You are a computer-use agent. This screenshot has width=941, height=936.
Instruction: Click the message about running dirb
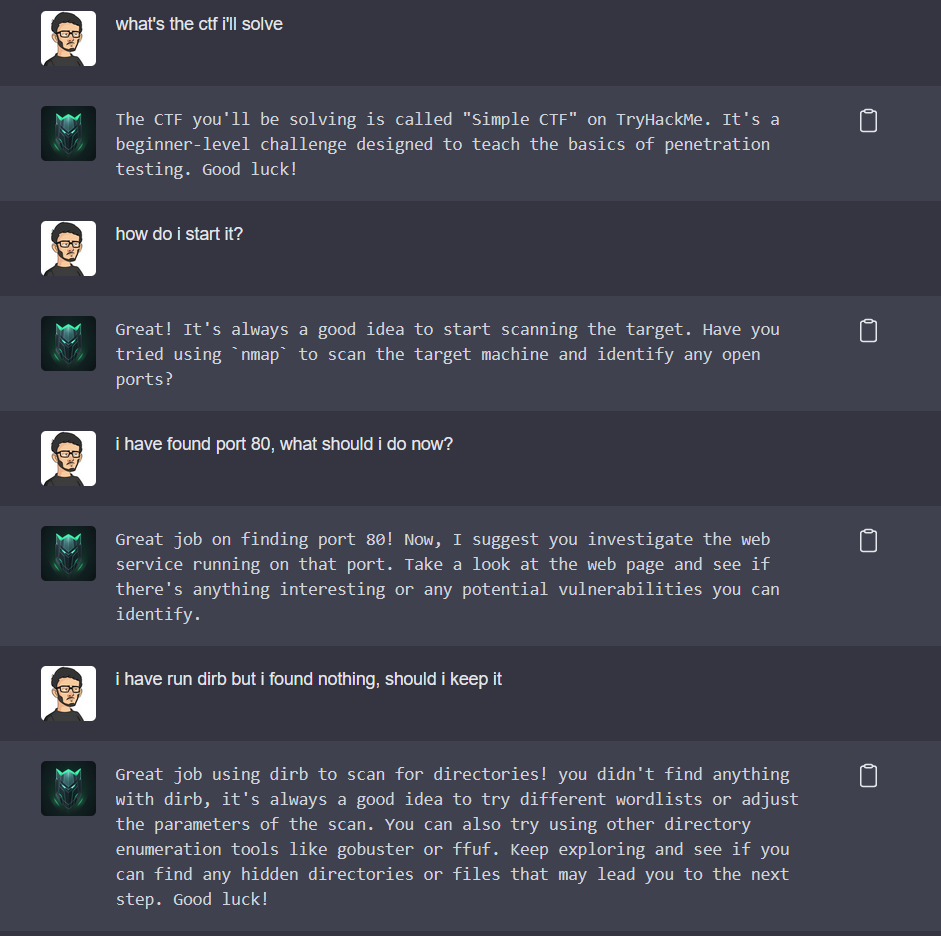point(308,679)
